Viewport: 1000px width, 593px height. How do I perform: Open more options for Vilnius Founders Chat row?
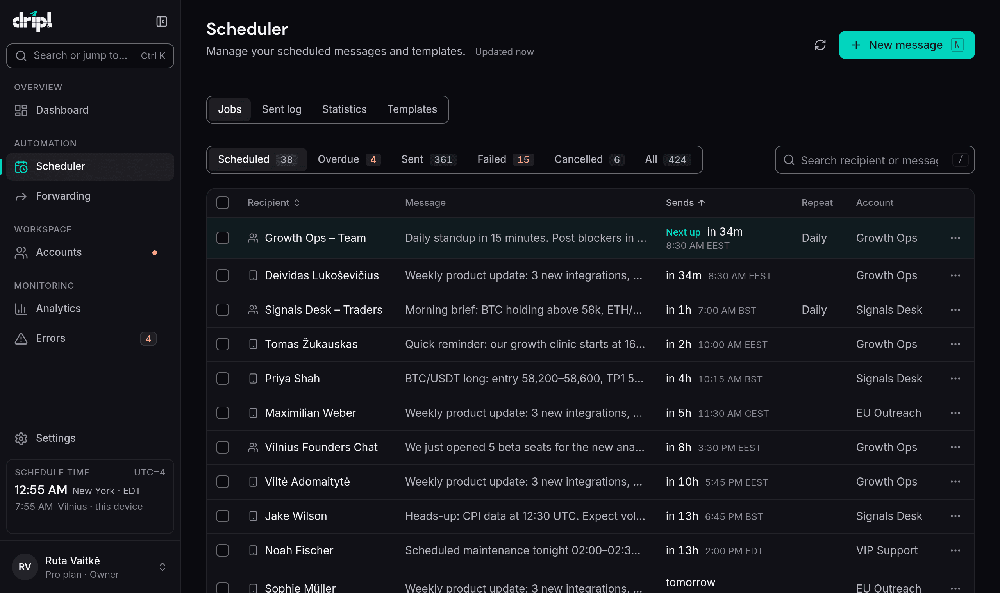point(955,448)
